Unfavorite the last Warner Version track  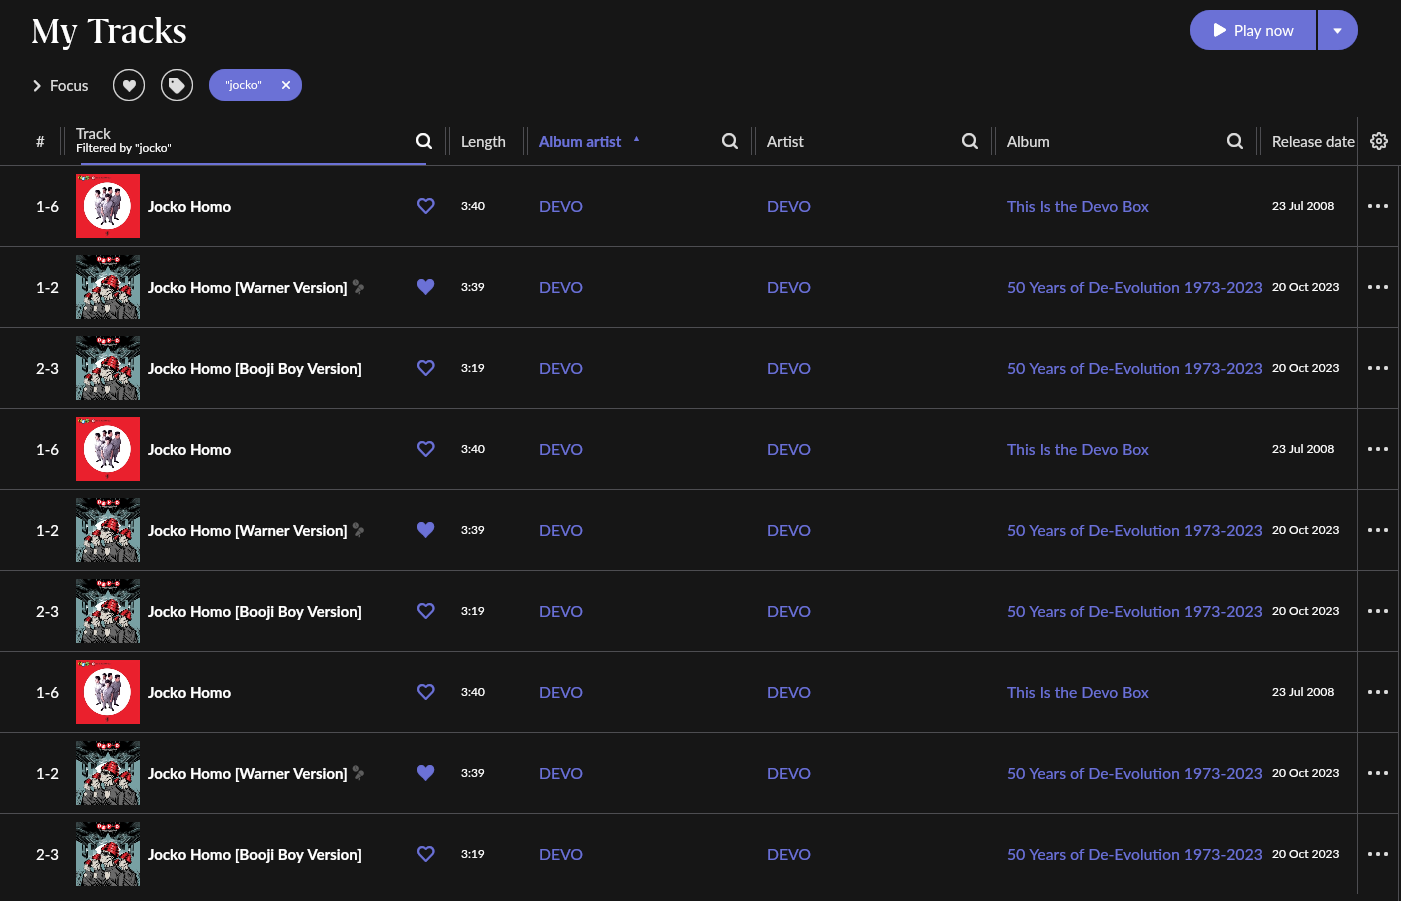pyautogui.click(x=426, y=773)
